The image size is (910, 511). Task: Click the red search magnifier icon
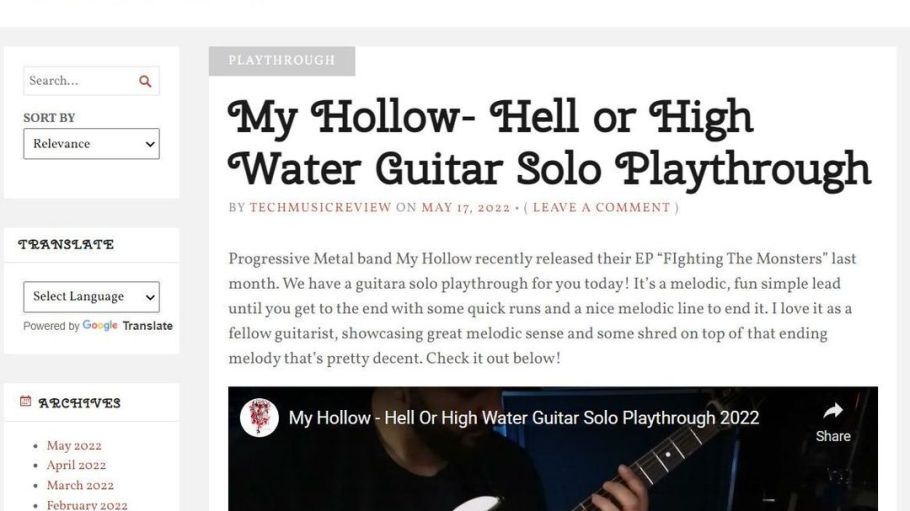click(x=145, y=81)
